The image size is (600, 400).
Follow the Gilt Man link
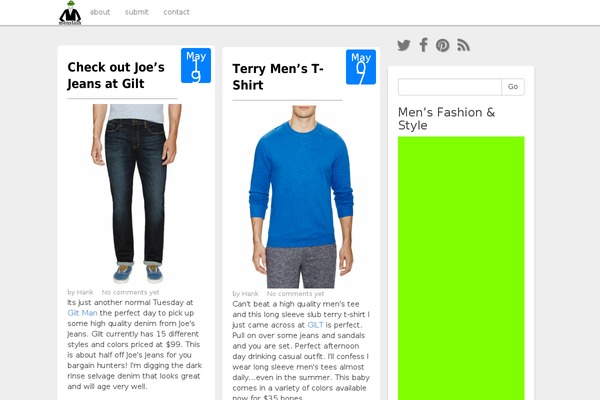[82, 313]
